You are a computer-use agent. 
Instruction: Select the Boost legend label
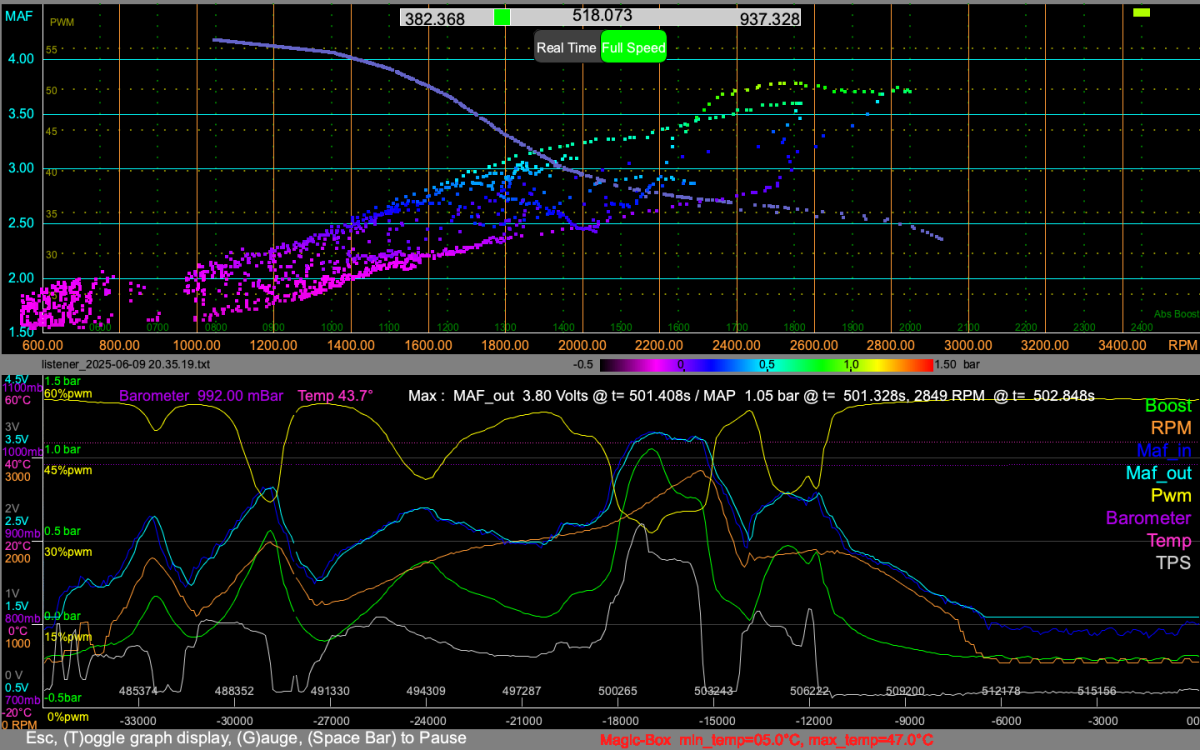[1168, 406]
